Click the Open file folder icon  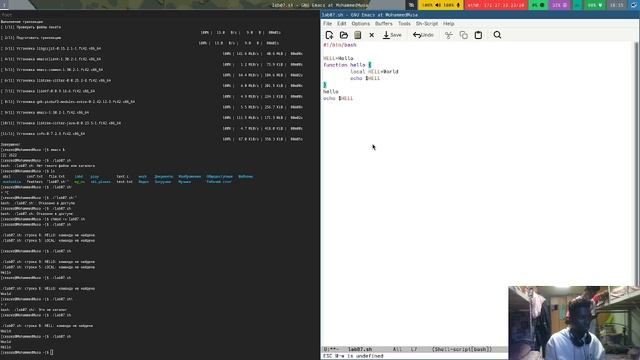coord(344,35)
